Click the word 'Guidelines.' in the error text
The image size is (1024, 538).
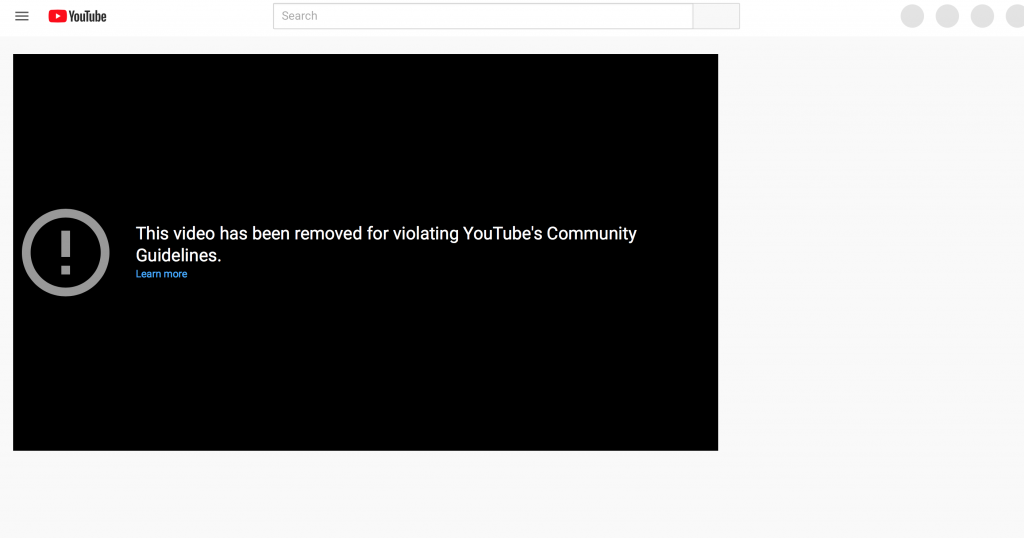click(178, 255)
